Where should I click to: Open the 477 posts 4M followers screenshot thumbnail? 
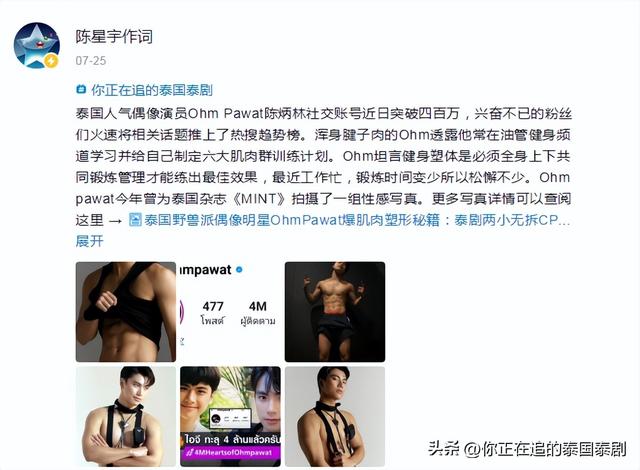230,312
